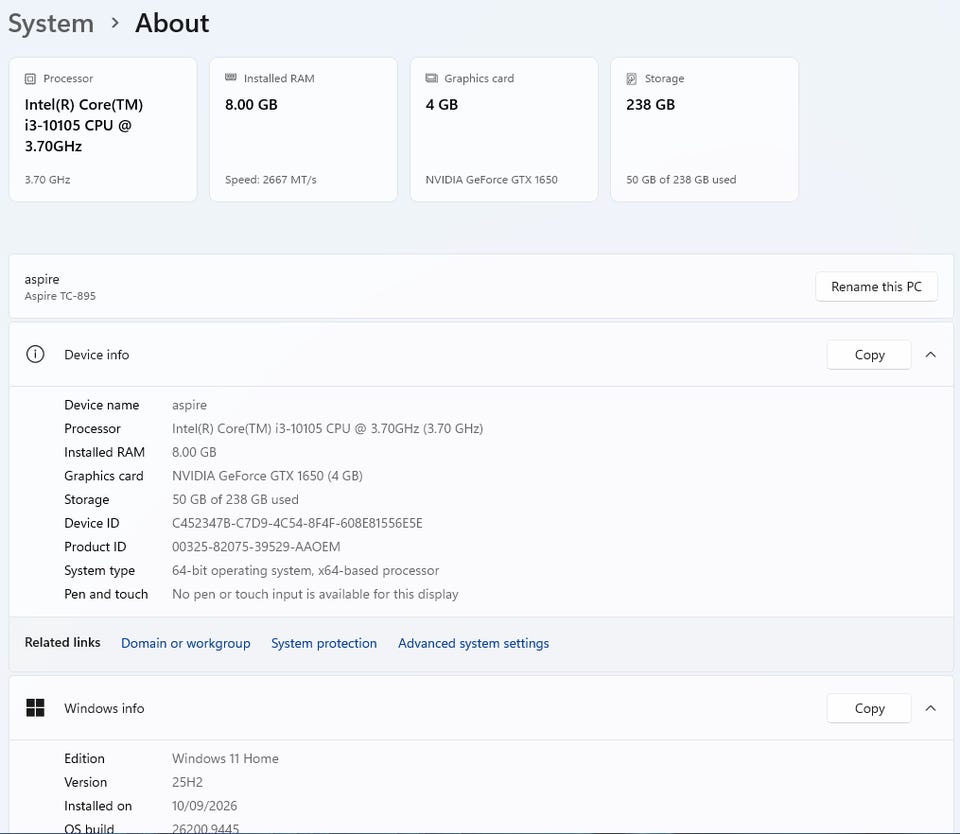Viewport: 960px width, 834px height.
Task: Click the Graphics card summary card
Action: (x=504, y=129)
